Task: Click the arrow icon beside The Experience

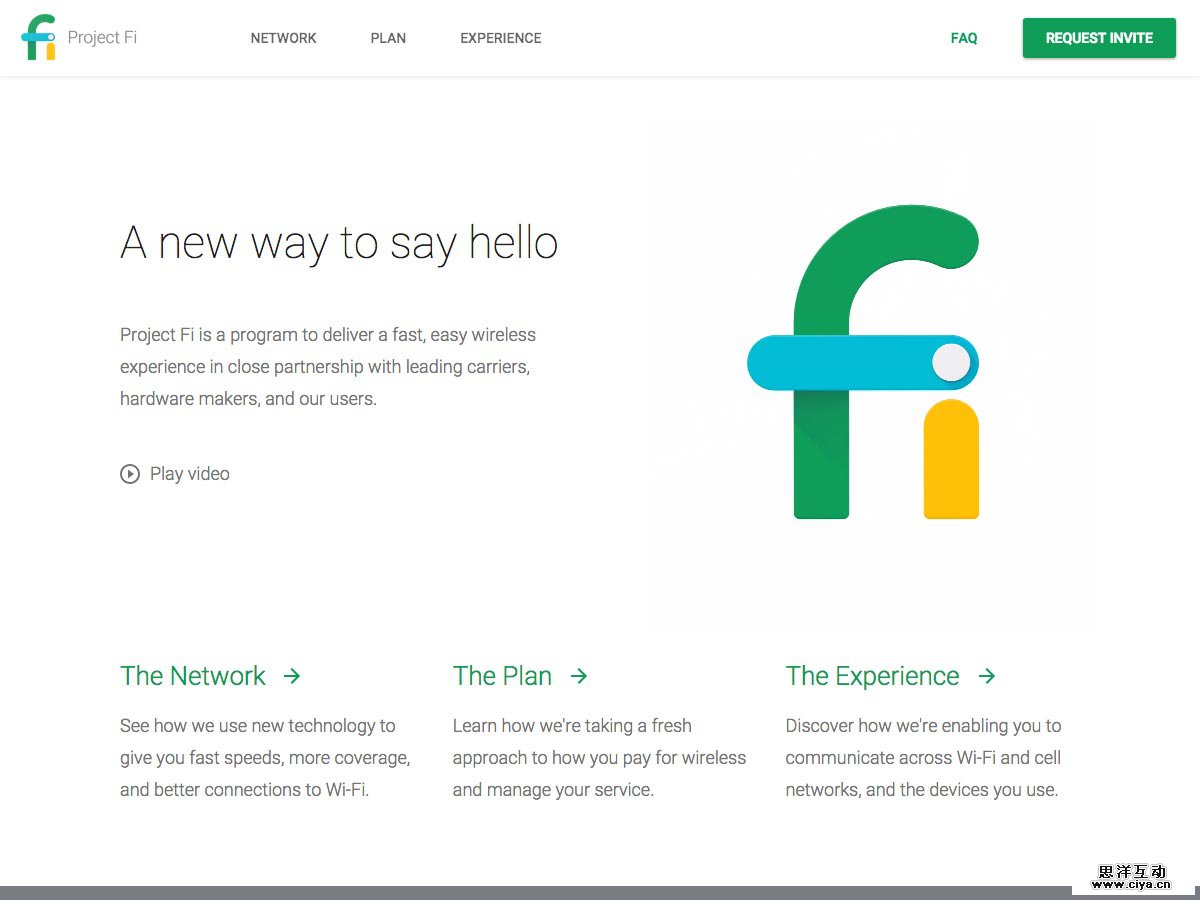Action: (987, 676)
